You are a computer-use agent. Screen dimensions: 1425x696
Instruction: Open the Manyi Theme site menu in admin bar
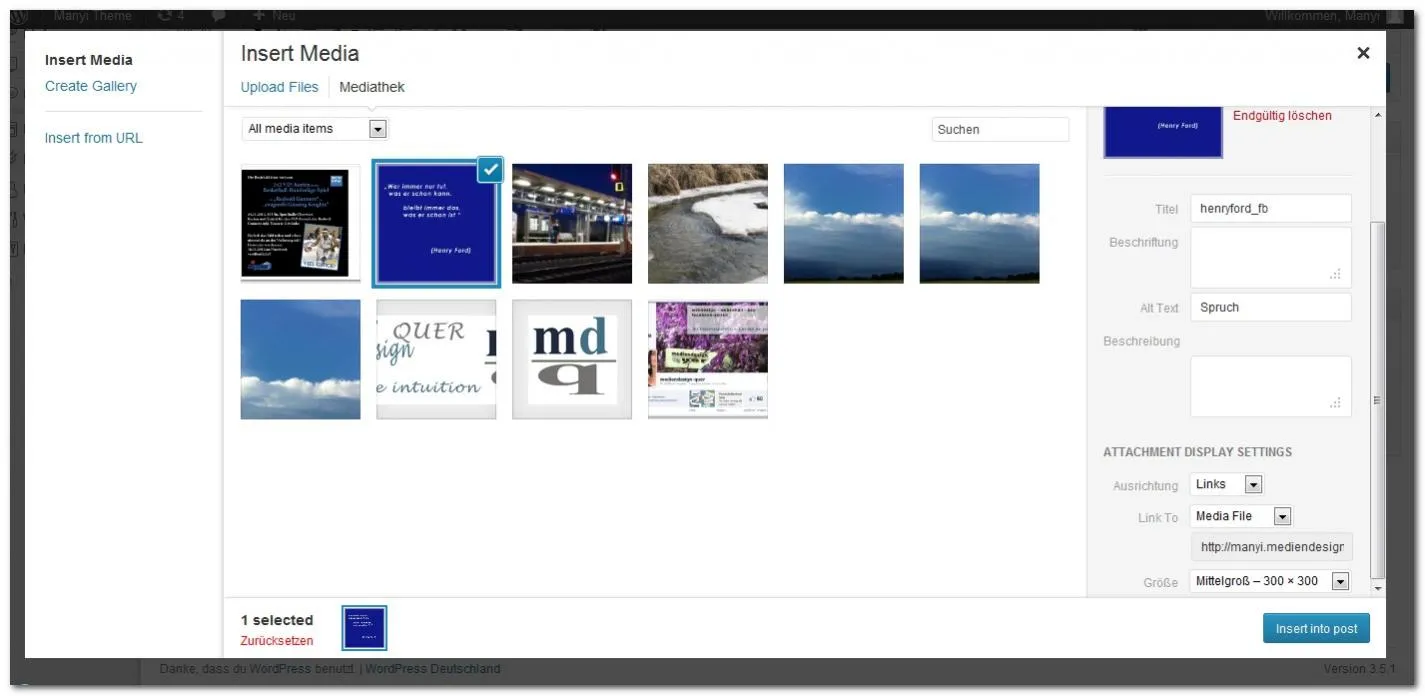(92, 16)
